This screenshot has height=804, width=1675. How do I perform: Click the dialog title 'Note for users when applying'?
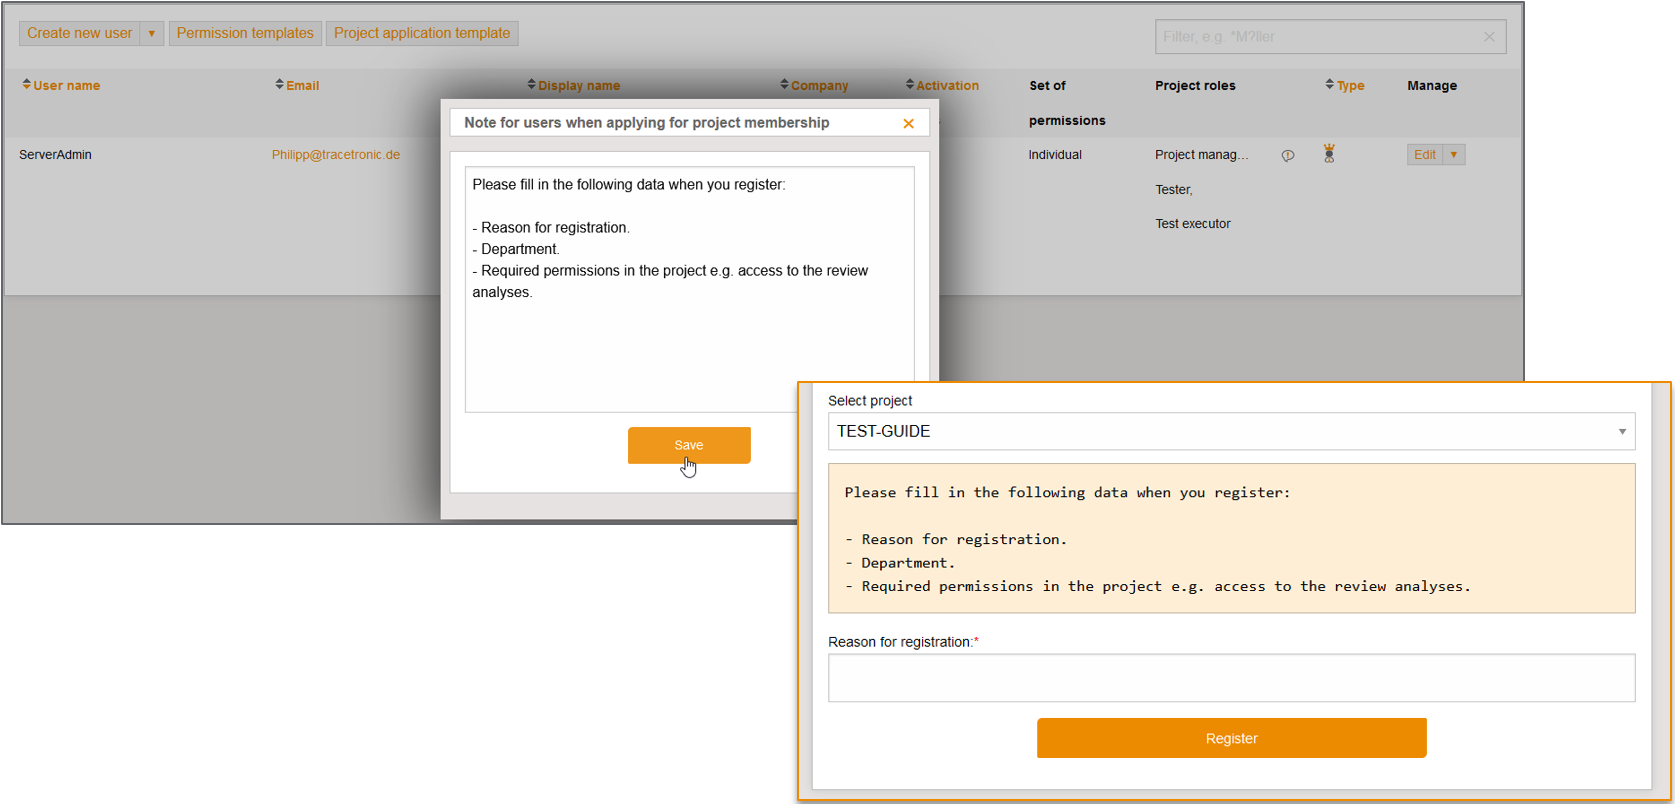pos(647,123)
